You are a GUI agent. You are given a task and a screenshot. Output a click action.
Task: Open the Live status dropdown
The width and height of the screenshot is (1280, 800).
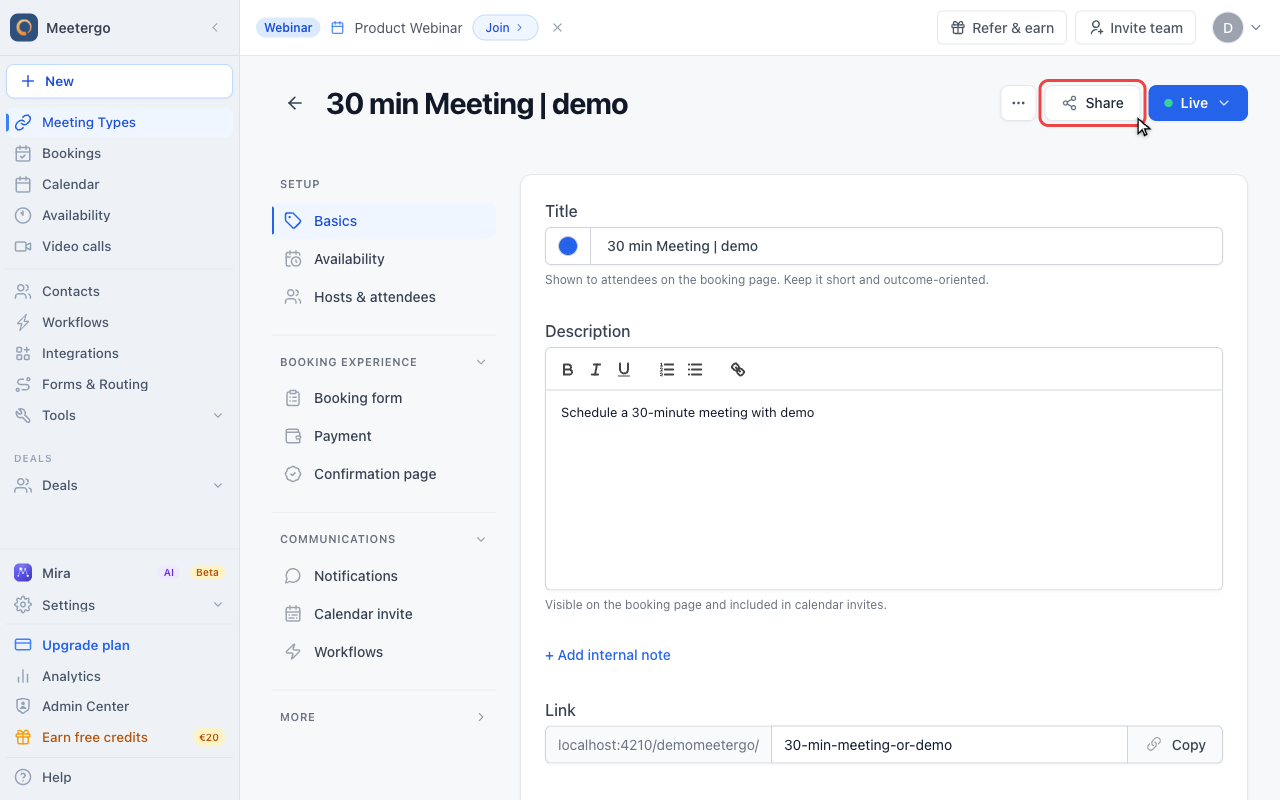point(1198,103)
